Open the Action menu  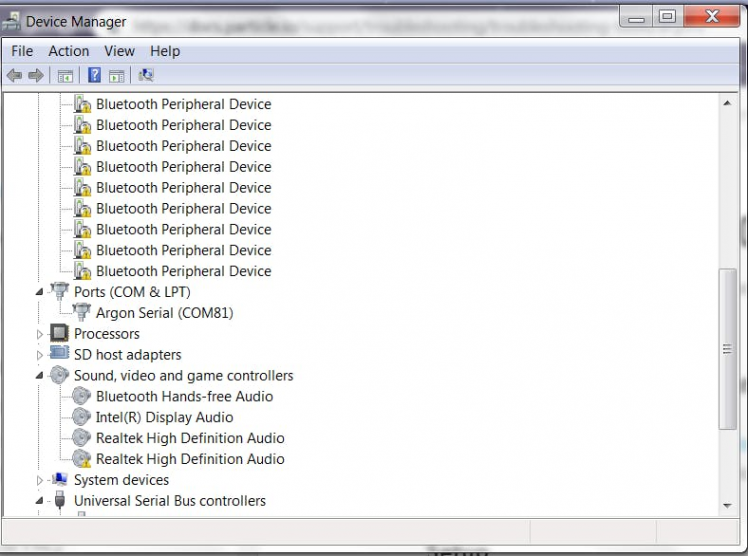tap(69, 51)
